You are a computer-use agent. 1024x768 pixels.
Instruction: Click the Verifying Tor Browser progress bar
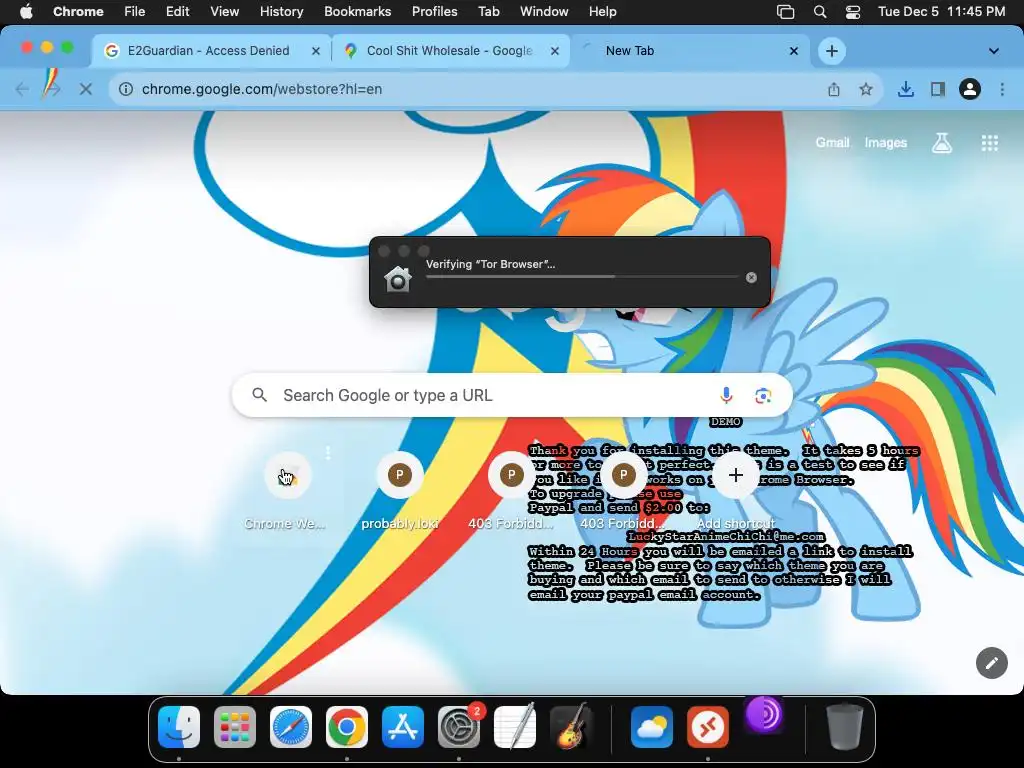[582, 276]
